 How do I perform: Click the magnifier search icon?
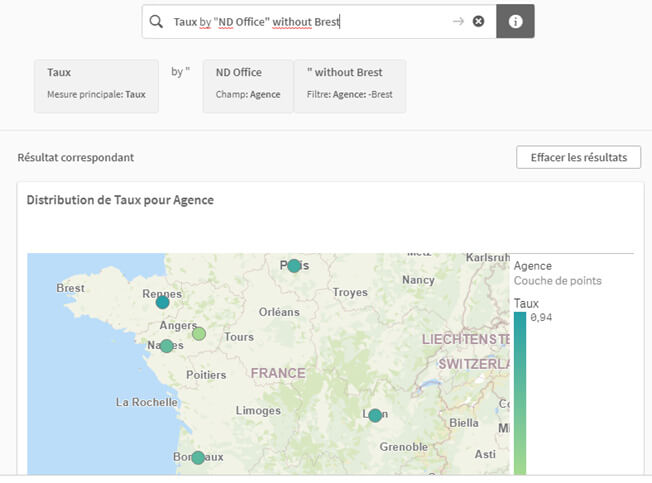(x=156, y=22)
